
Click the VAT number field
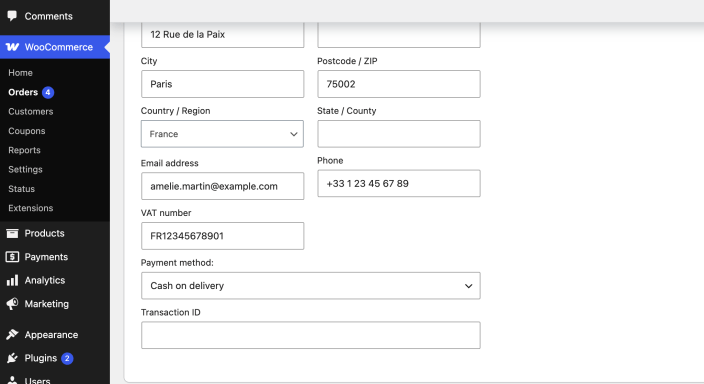(x=222, y=236)
